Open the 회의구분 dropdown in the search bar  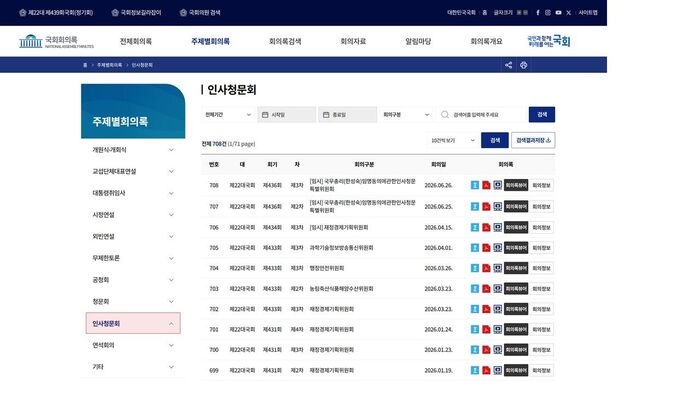click(x=406, y=115)
